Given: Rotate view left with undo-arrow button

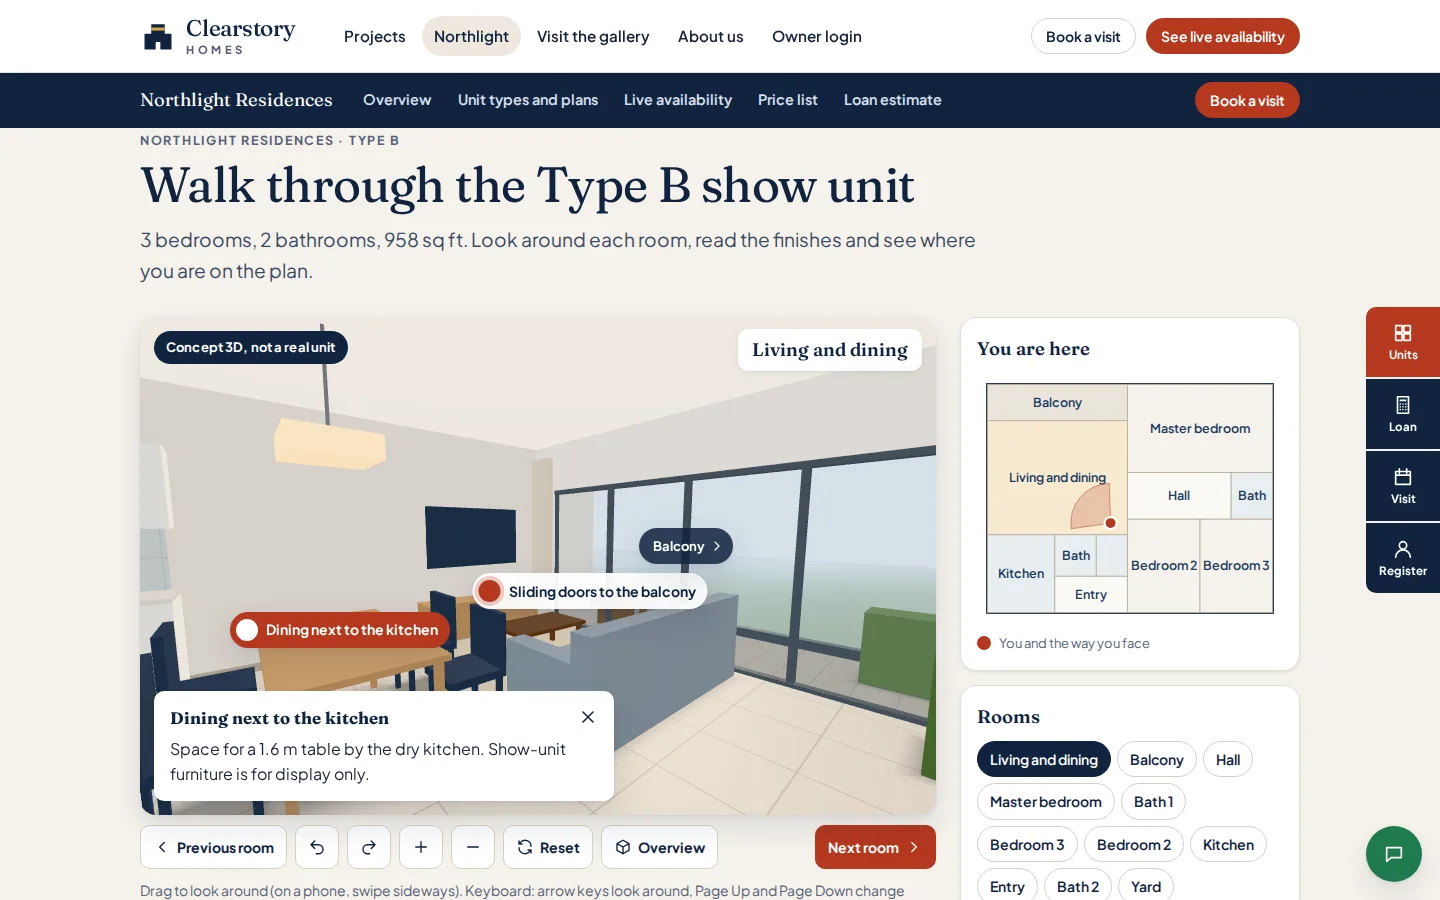Looking at the screenshot, I should click(x=317, y=847).
